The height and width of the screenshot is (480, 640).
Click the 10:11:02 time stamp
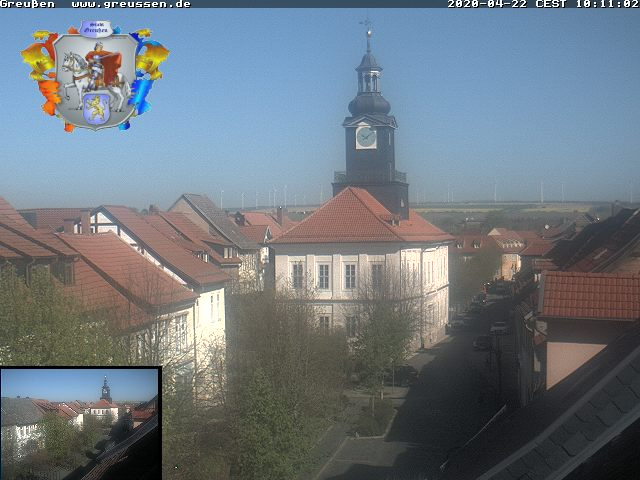click(607, 4)
